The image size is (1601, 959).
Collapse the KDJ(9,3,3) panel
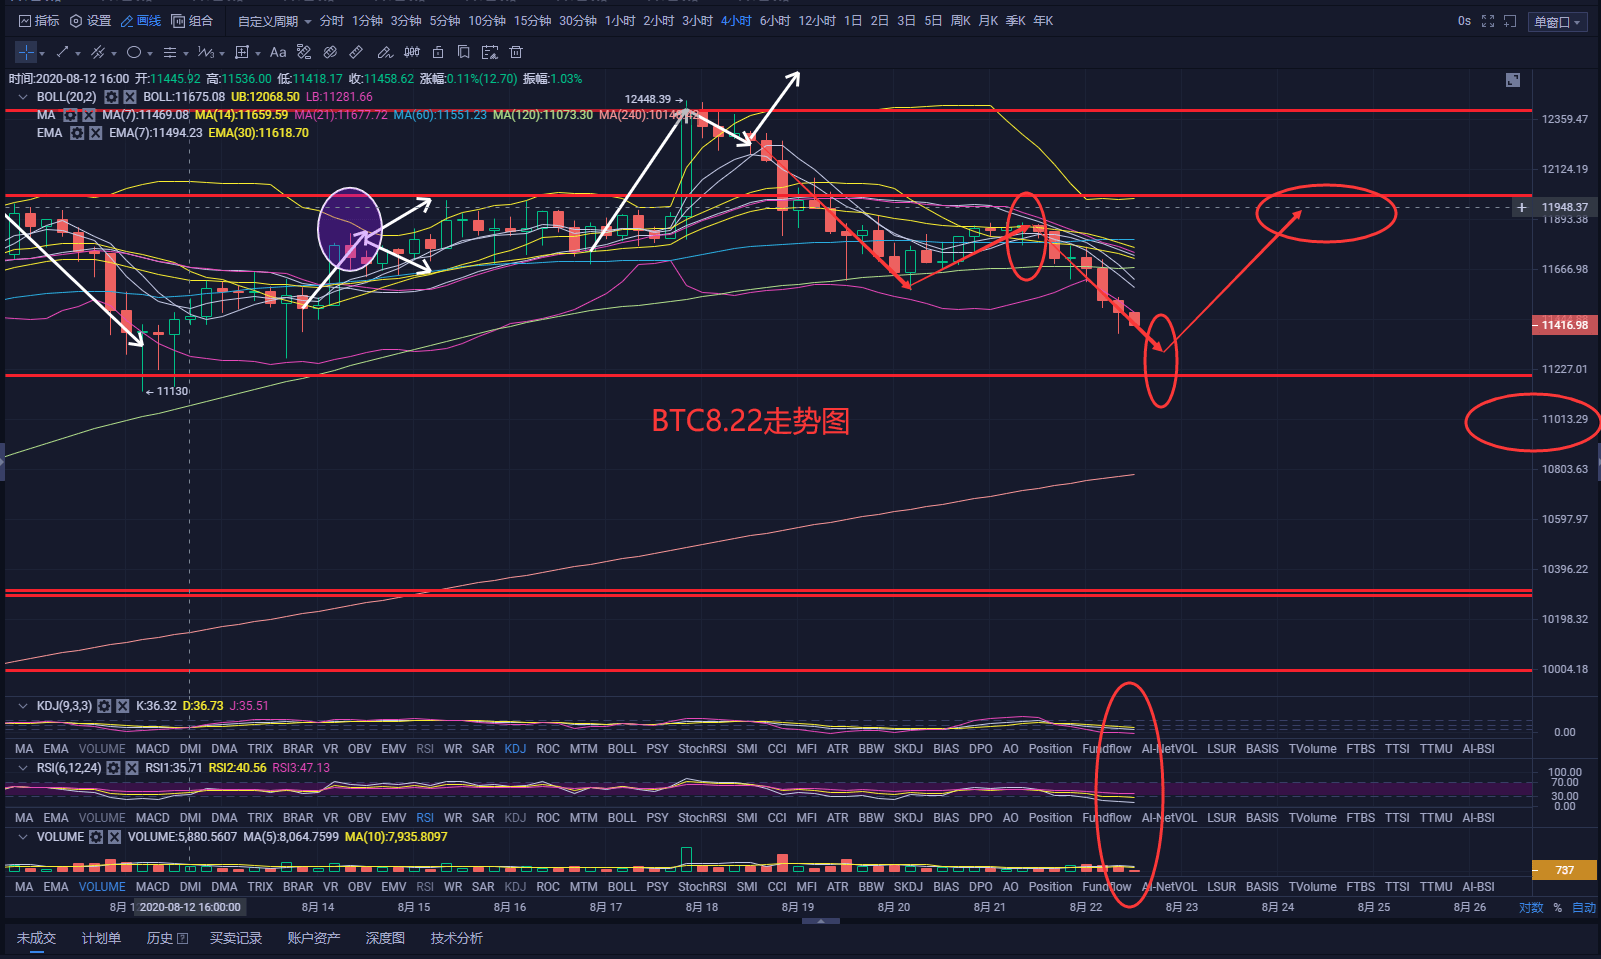23,706
